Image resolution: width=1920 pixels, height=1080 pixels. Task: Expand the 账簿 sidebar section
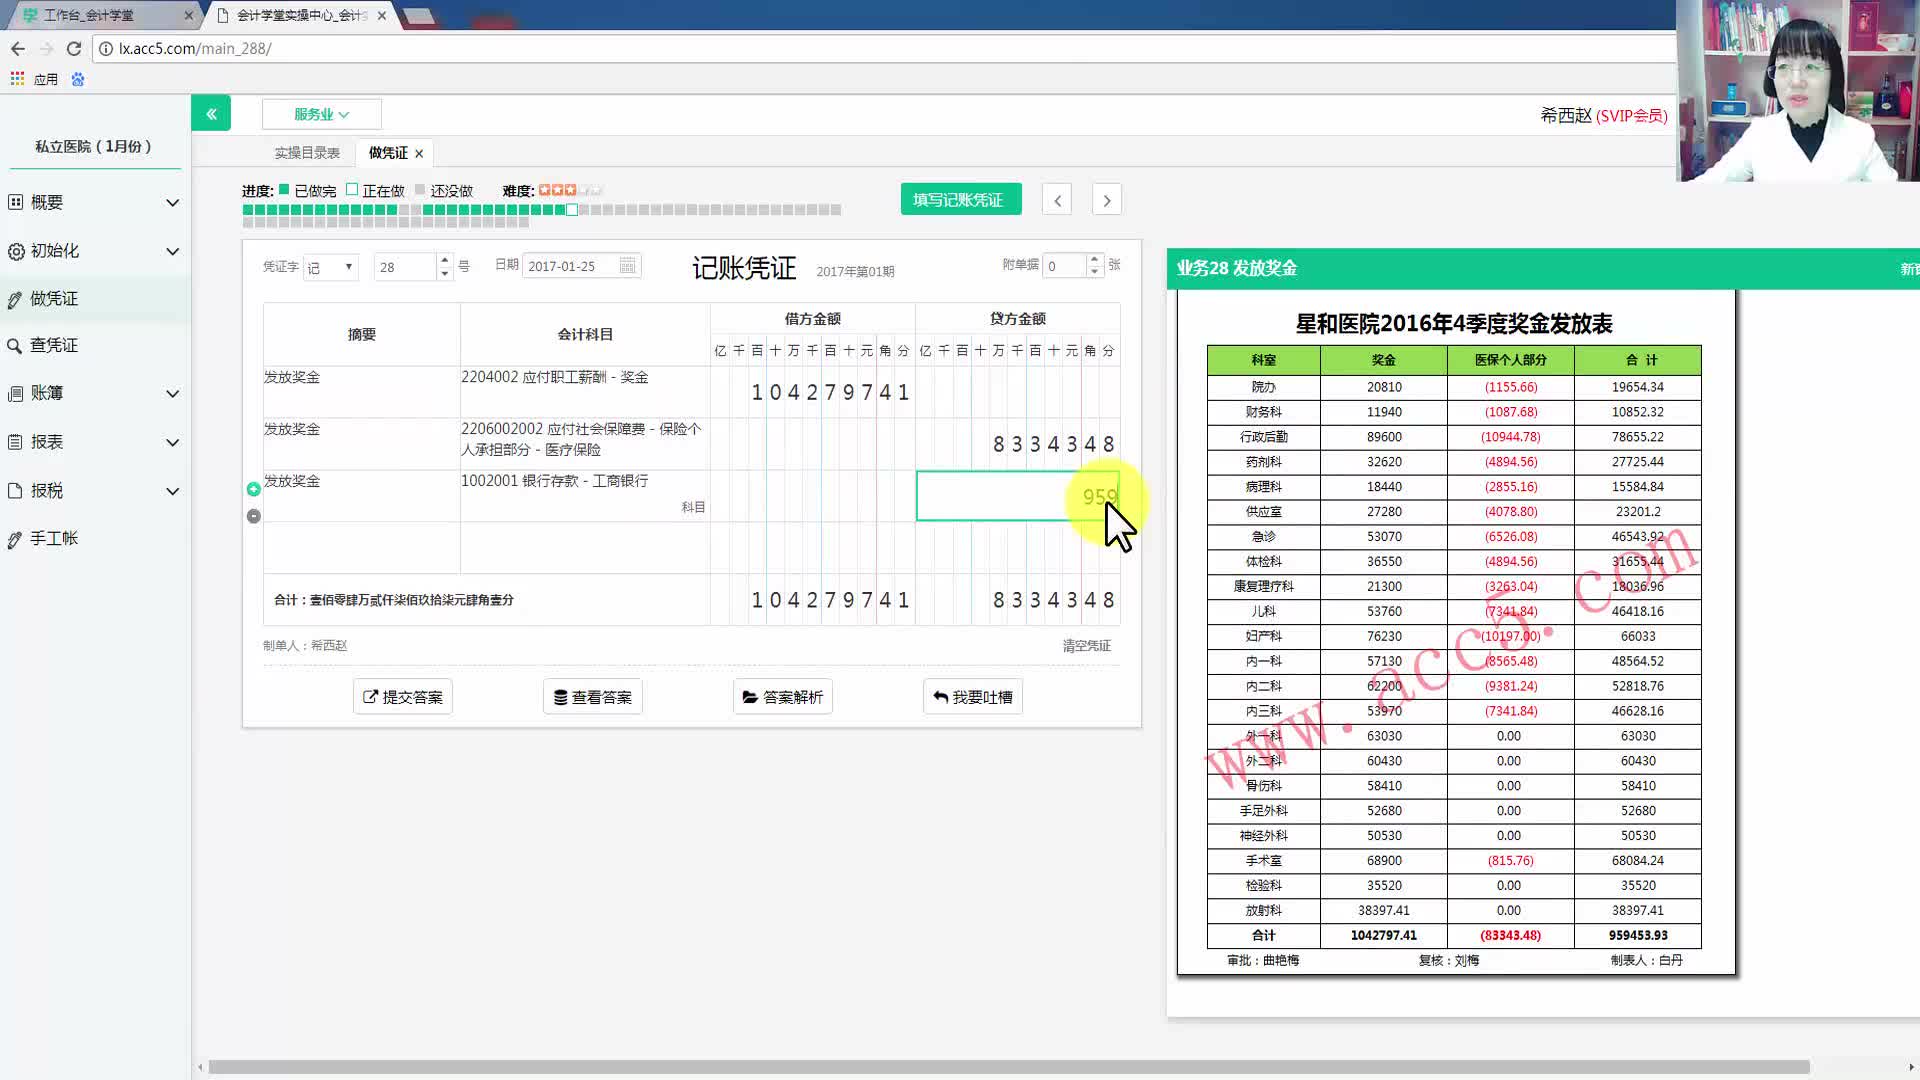click(x=93, y=393)
